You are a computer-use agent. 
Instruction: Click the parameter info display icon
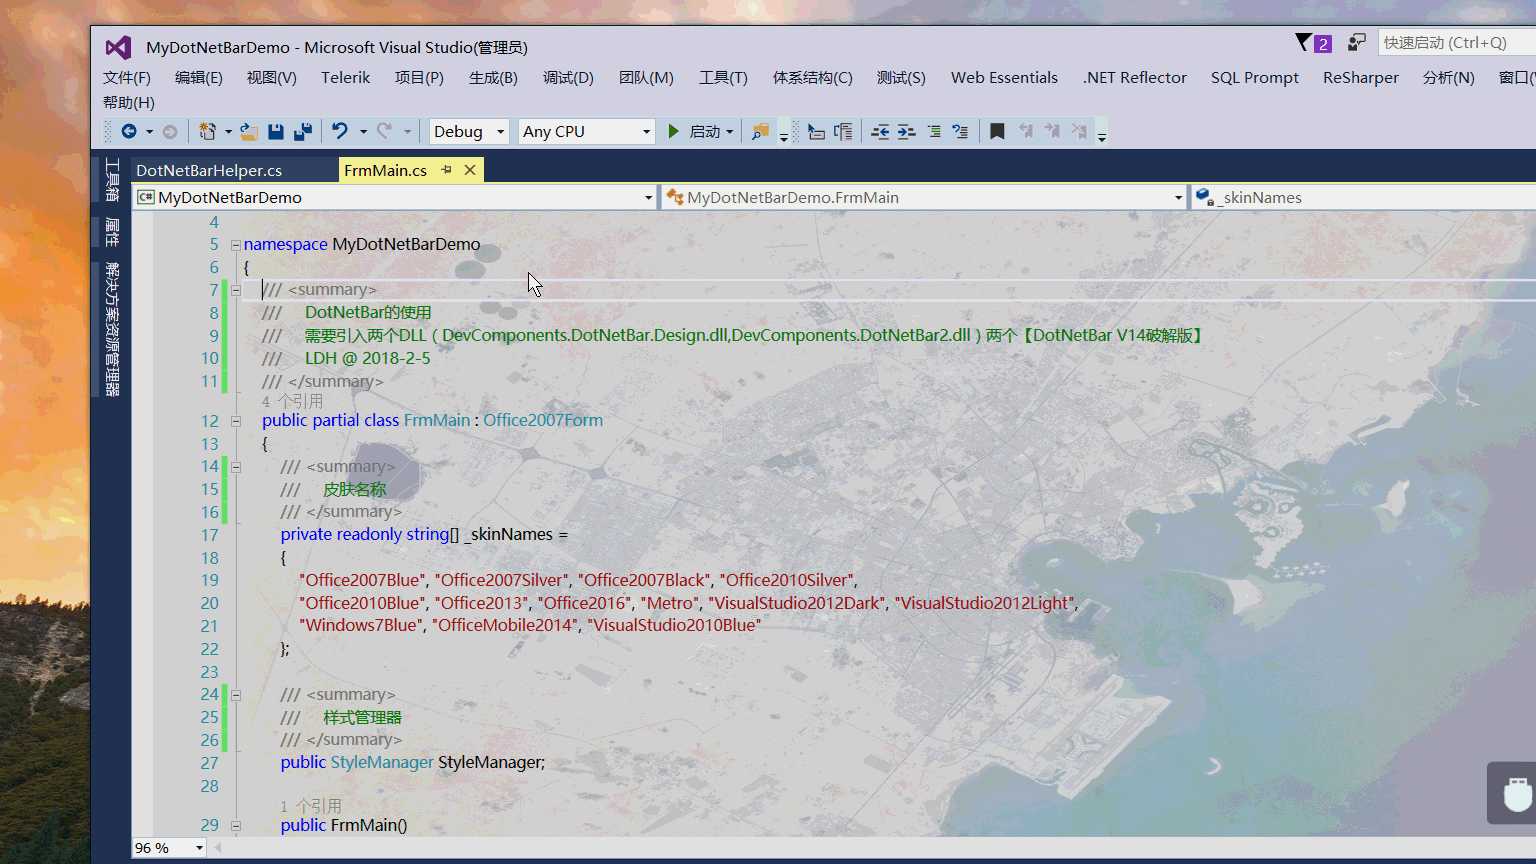(843, 131)
